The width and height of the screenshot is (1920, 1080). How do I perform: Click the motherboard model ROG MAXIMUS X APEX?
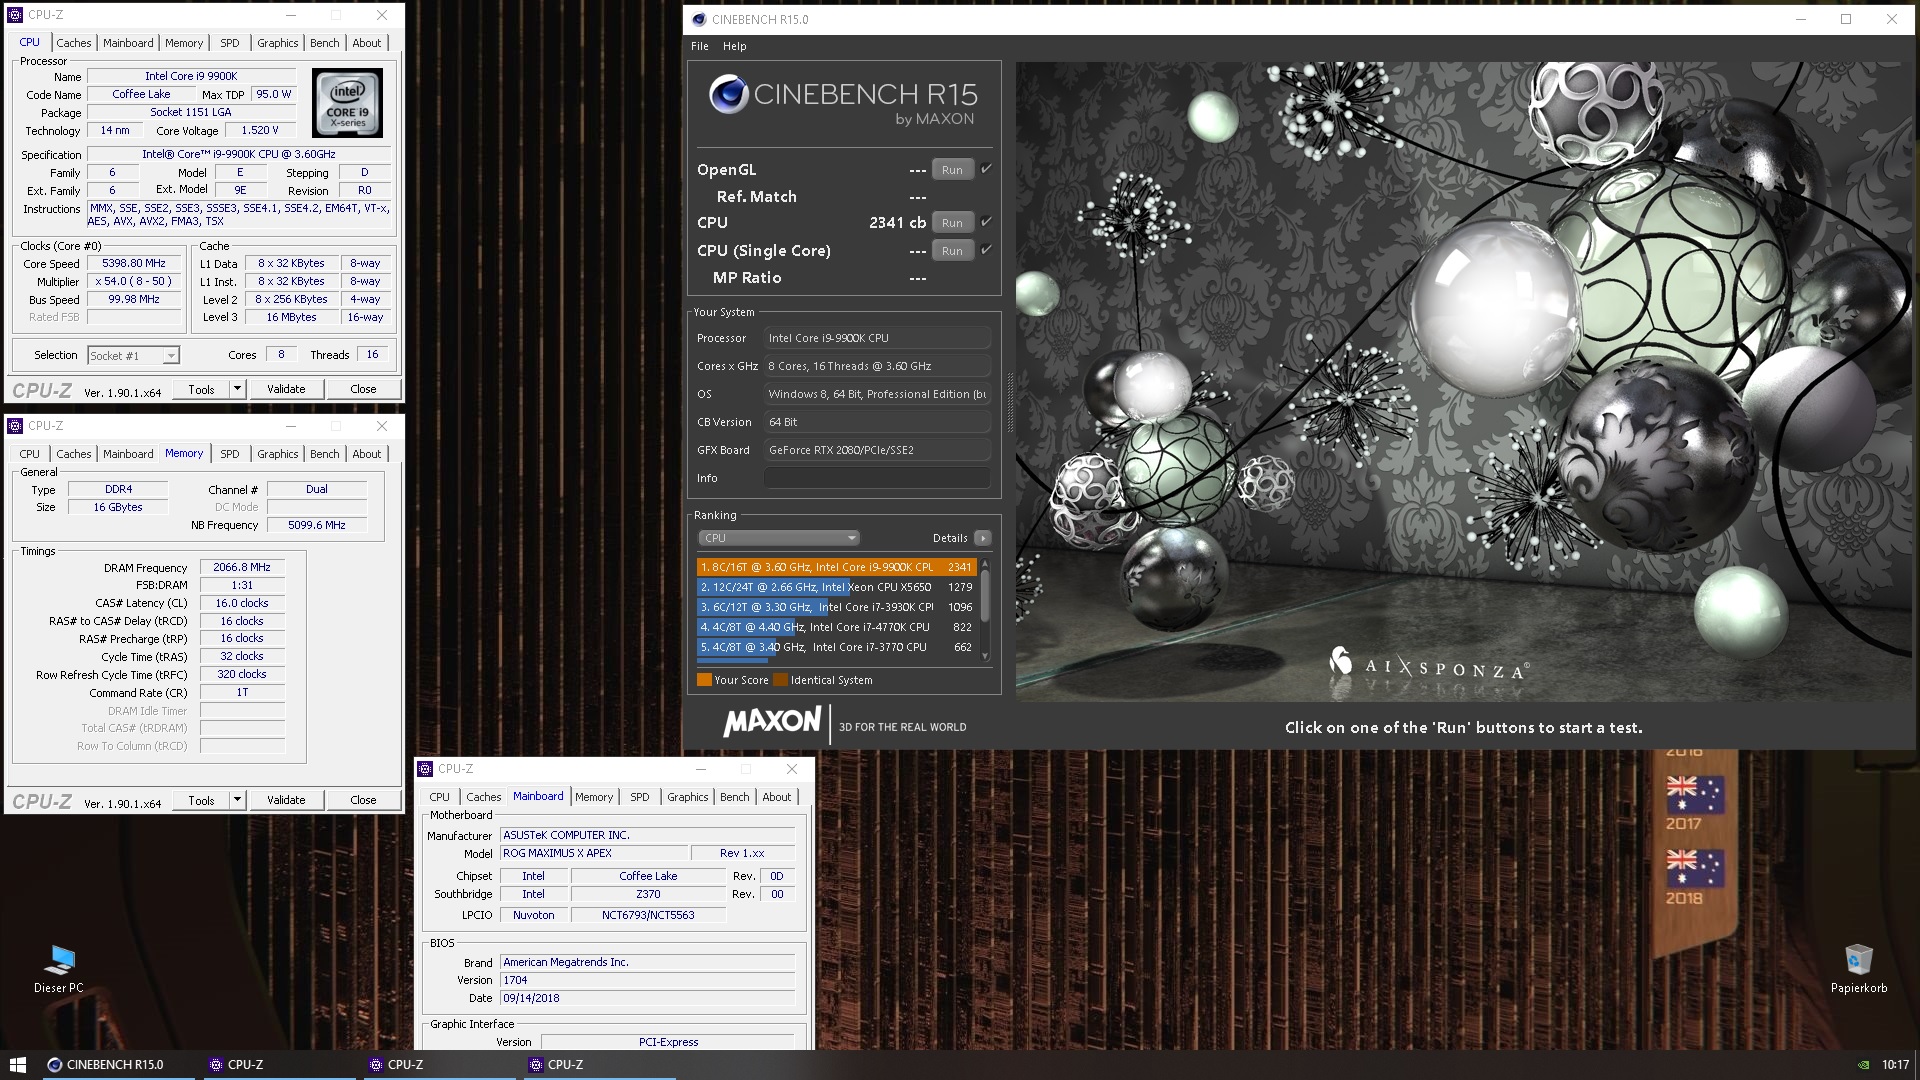pyautogui.click(x=594, y=853)
